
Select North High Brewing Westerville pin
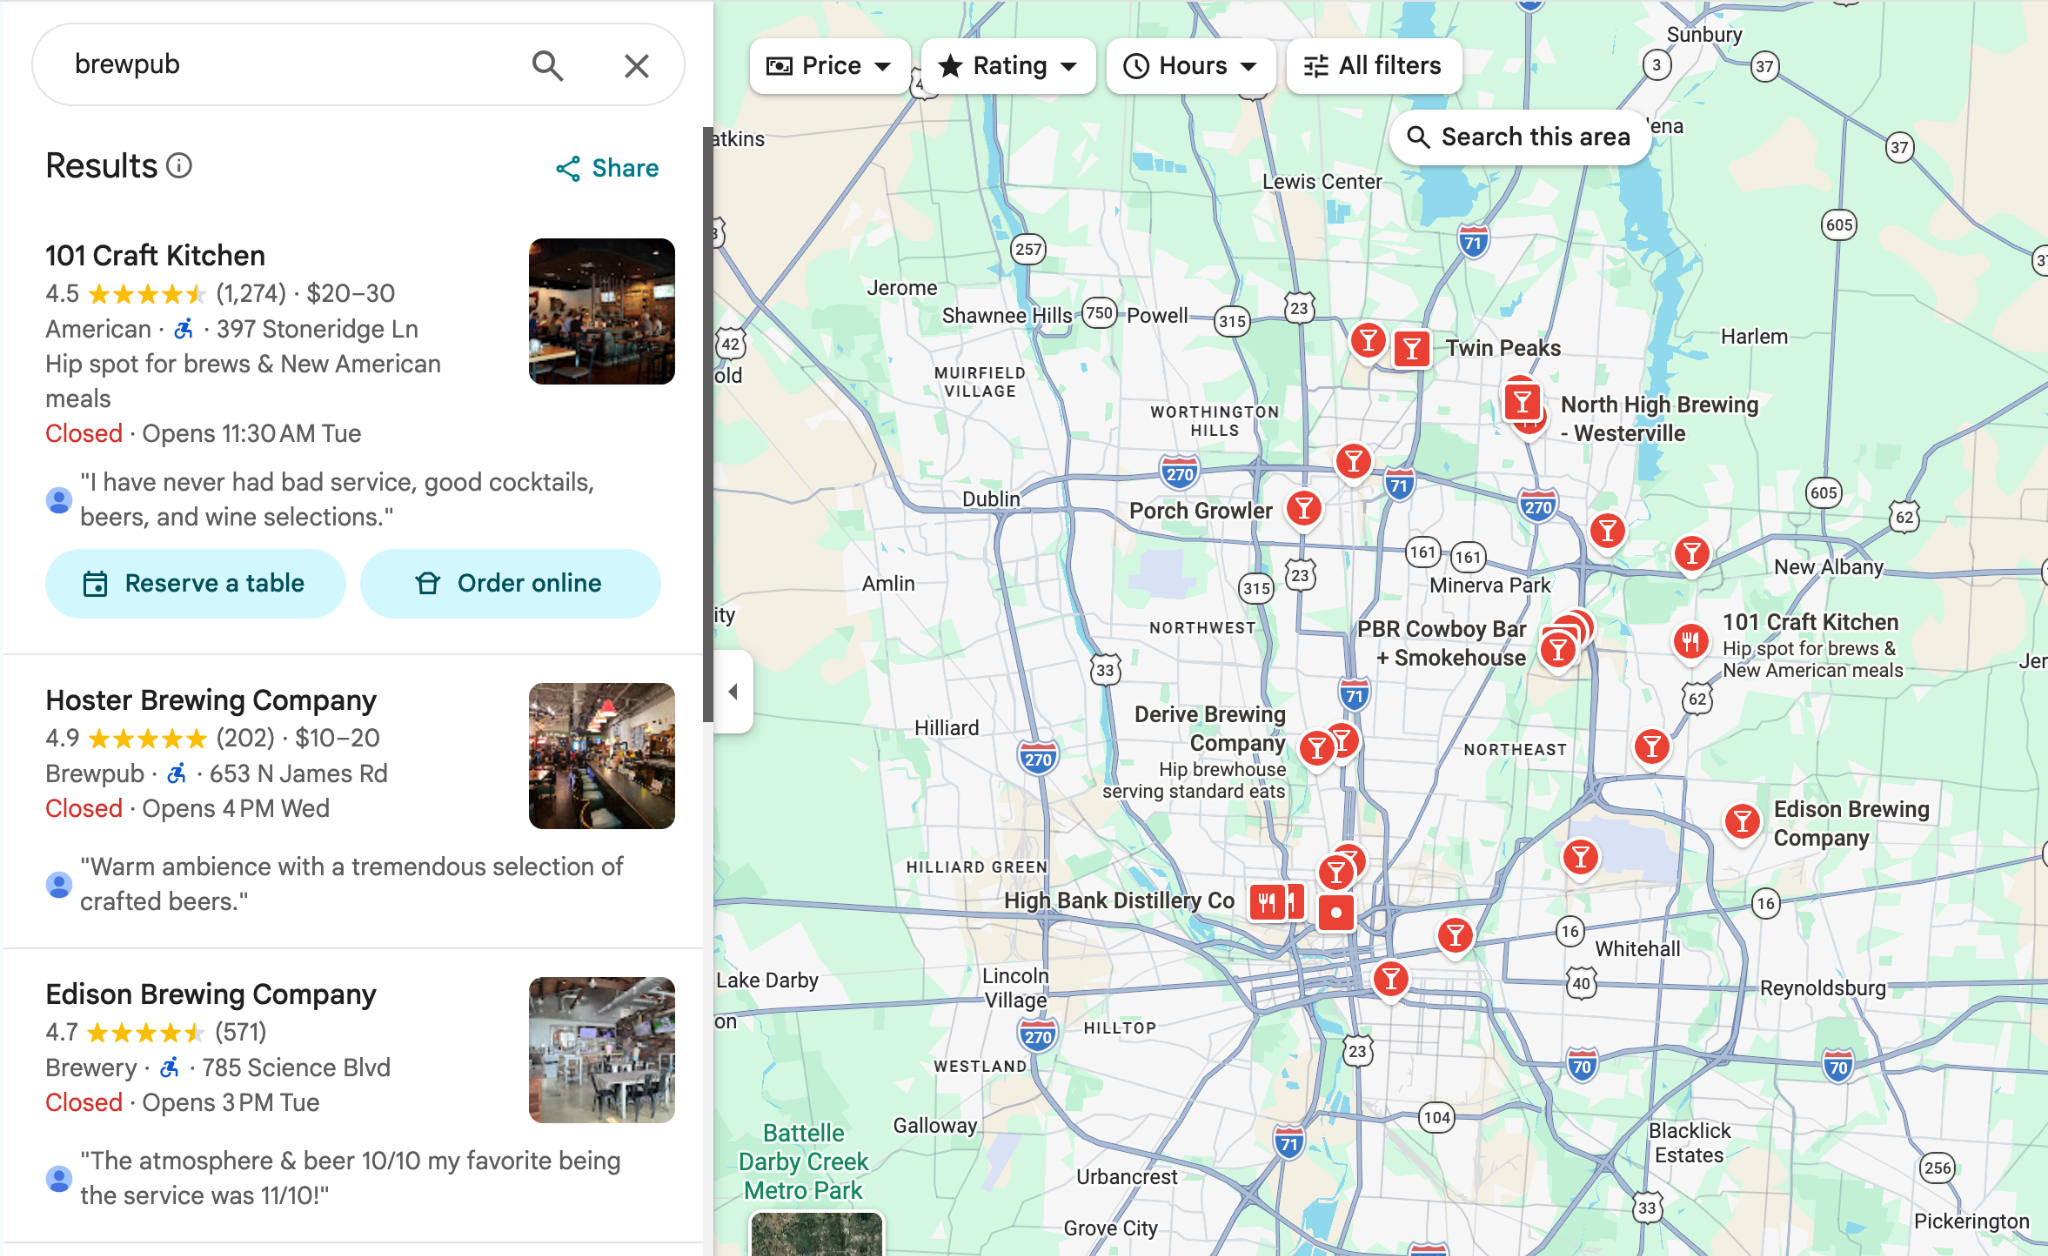(1522, 402)
